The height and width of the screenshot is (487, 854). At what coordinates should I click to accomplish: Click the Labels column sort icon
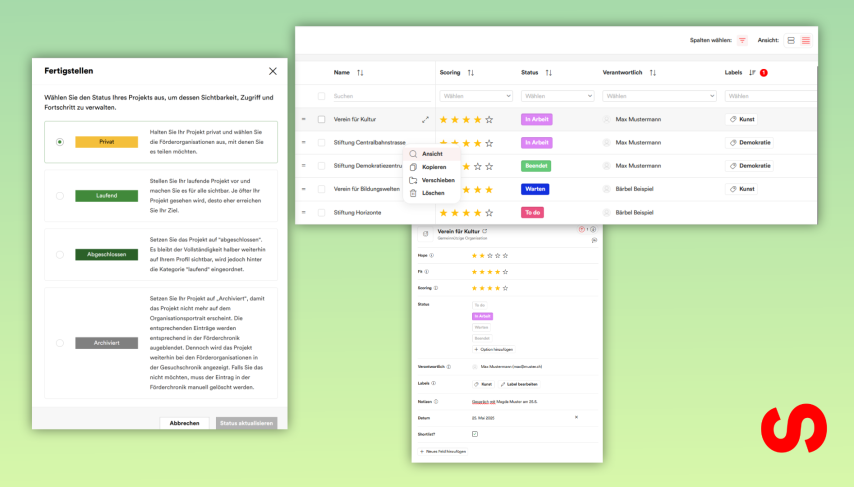(x=753, y=73)
